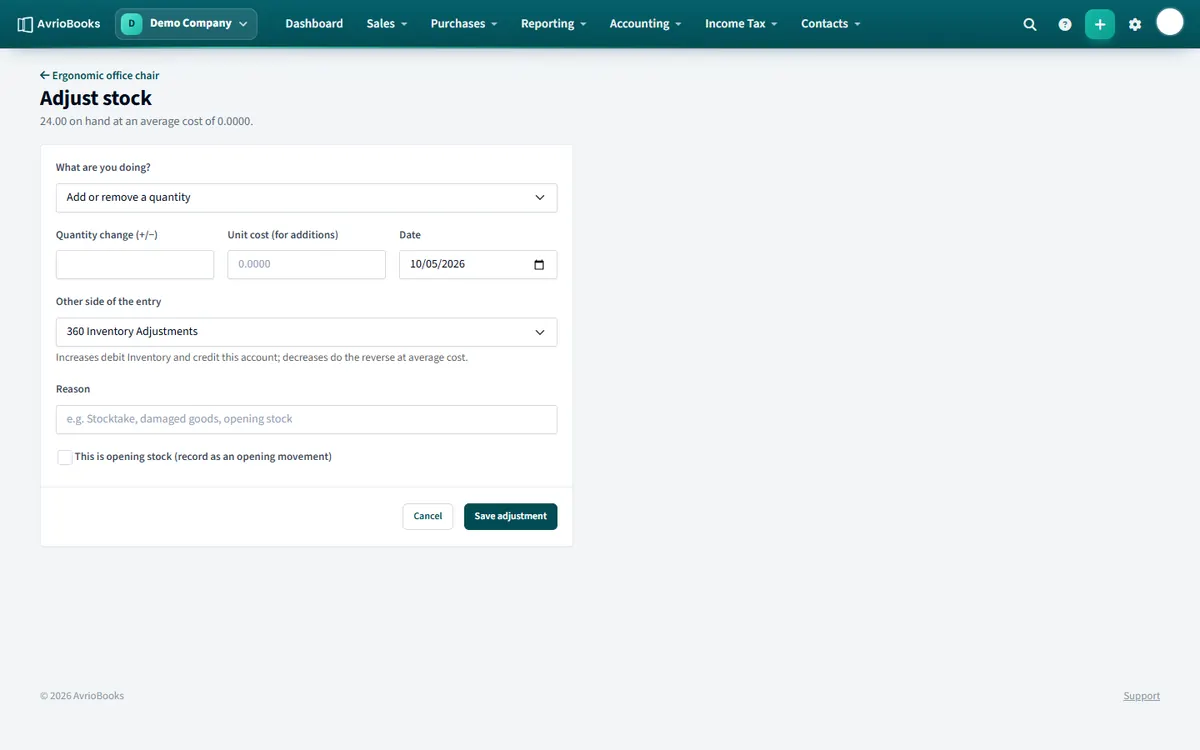Click the Demo Company 'D' badge
This screenshot has height=750, width=1200.
point(131,24)
